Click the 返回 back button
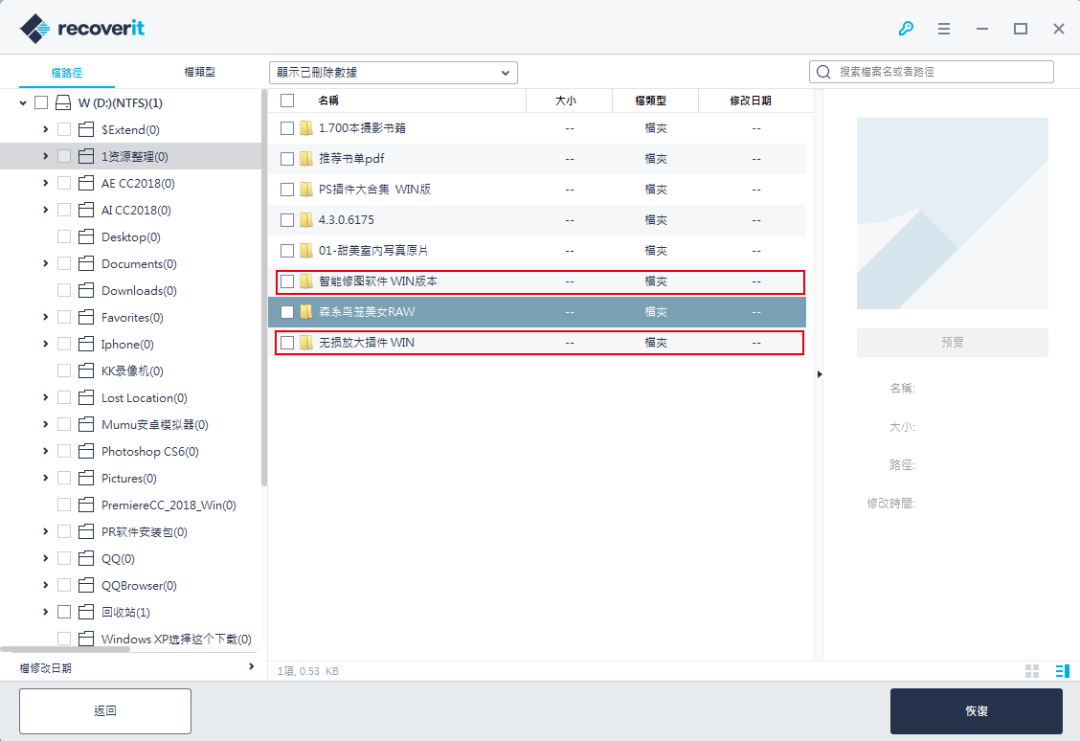This screenshot has width=1080, height=741. [x=105, y=711]
